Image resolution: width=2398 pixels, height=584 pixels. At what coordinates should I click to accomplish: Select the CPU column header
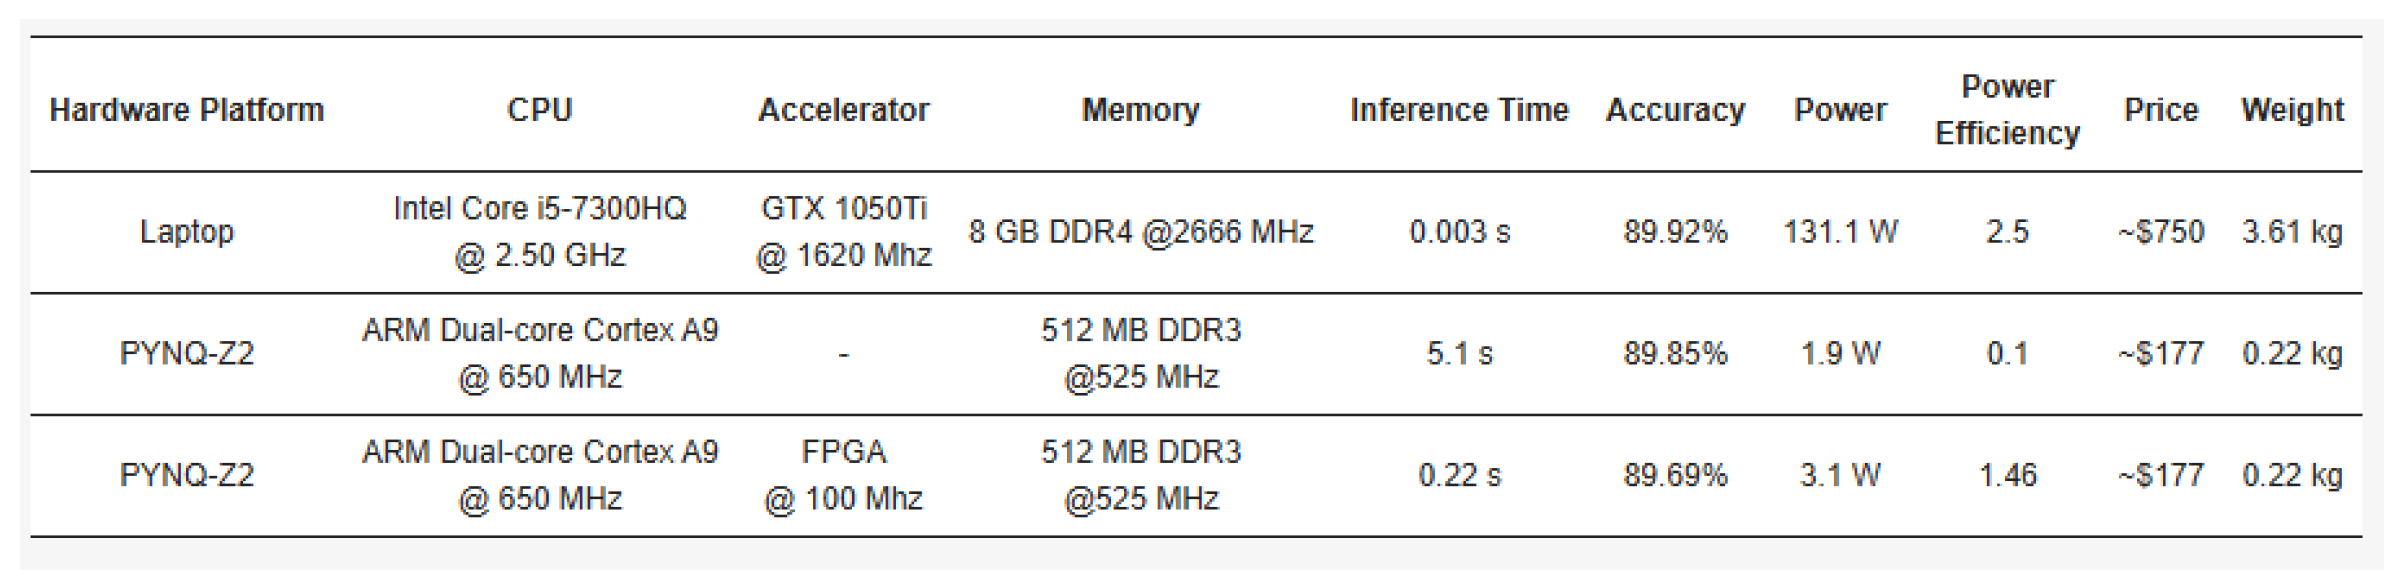click(x=539, y=110)
